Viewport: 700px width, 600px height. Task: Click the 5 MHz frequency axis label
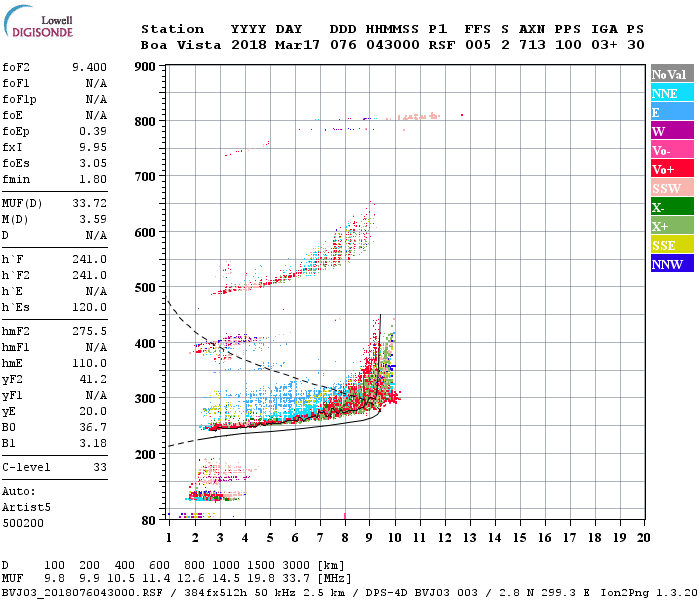point(270,538)
